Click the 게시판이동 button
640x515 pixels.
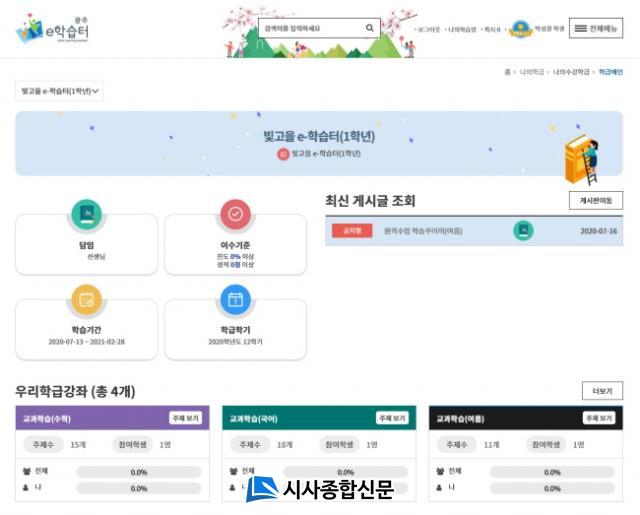595,201
